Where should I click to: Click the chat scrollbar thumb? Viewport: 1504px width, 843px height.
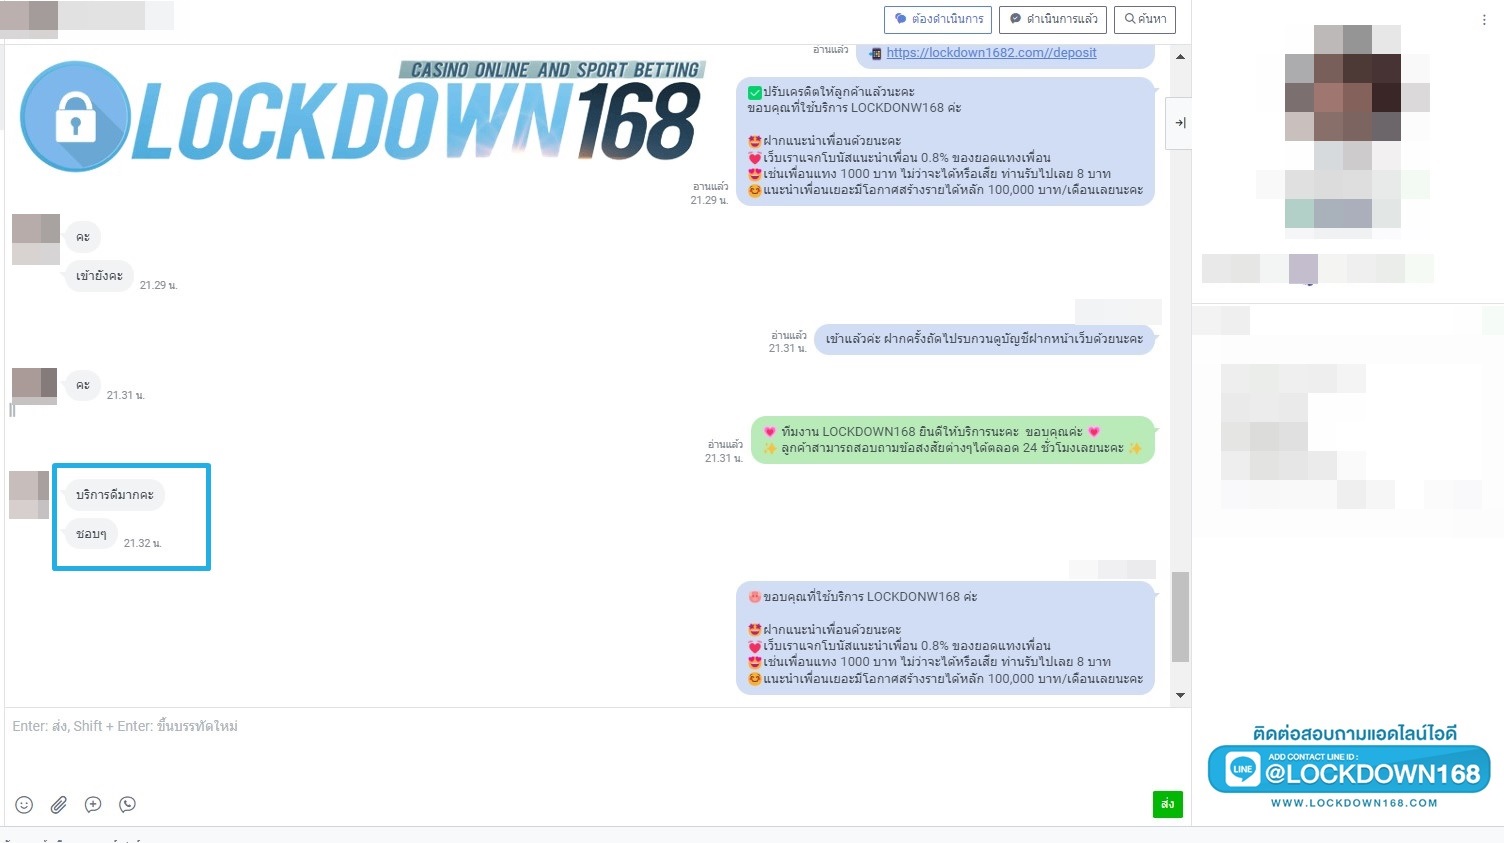[1180, 616]
